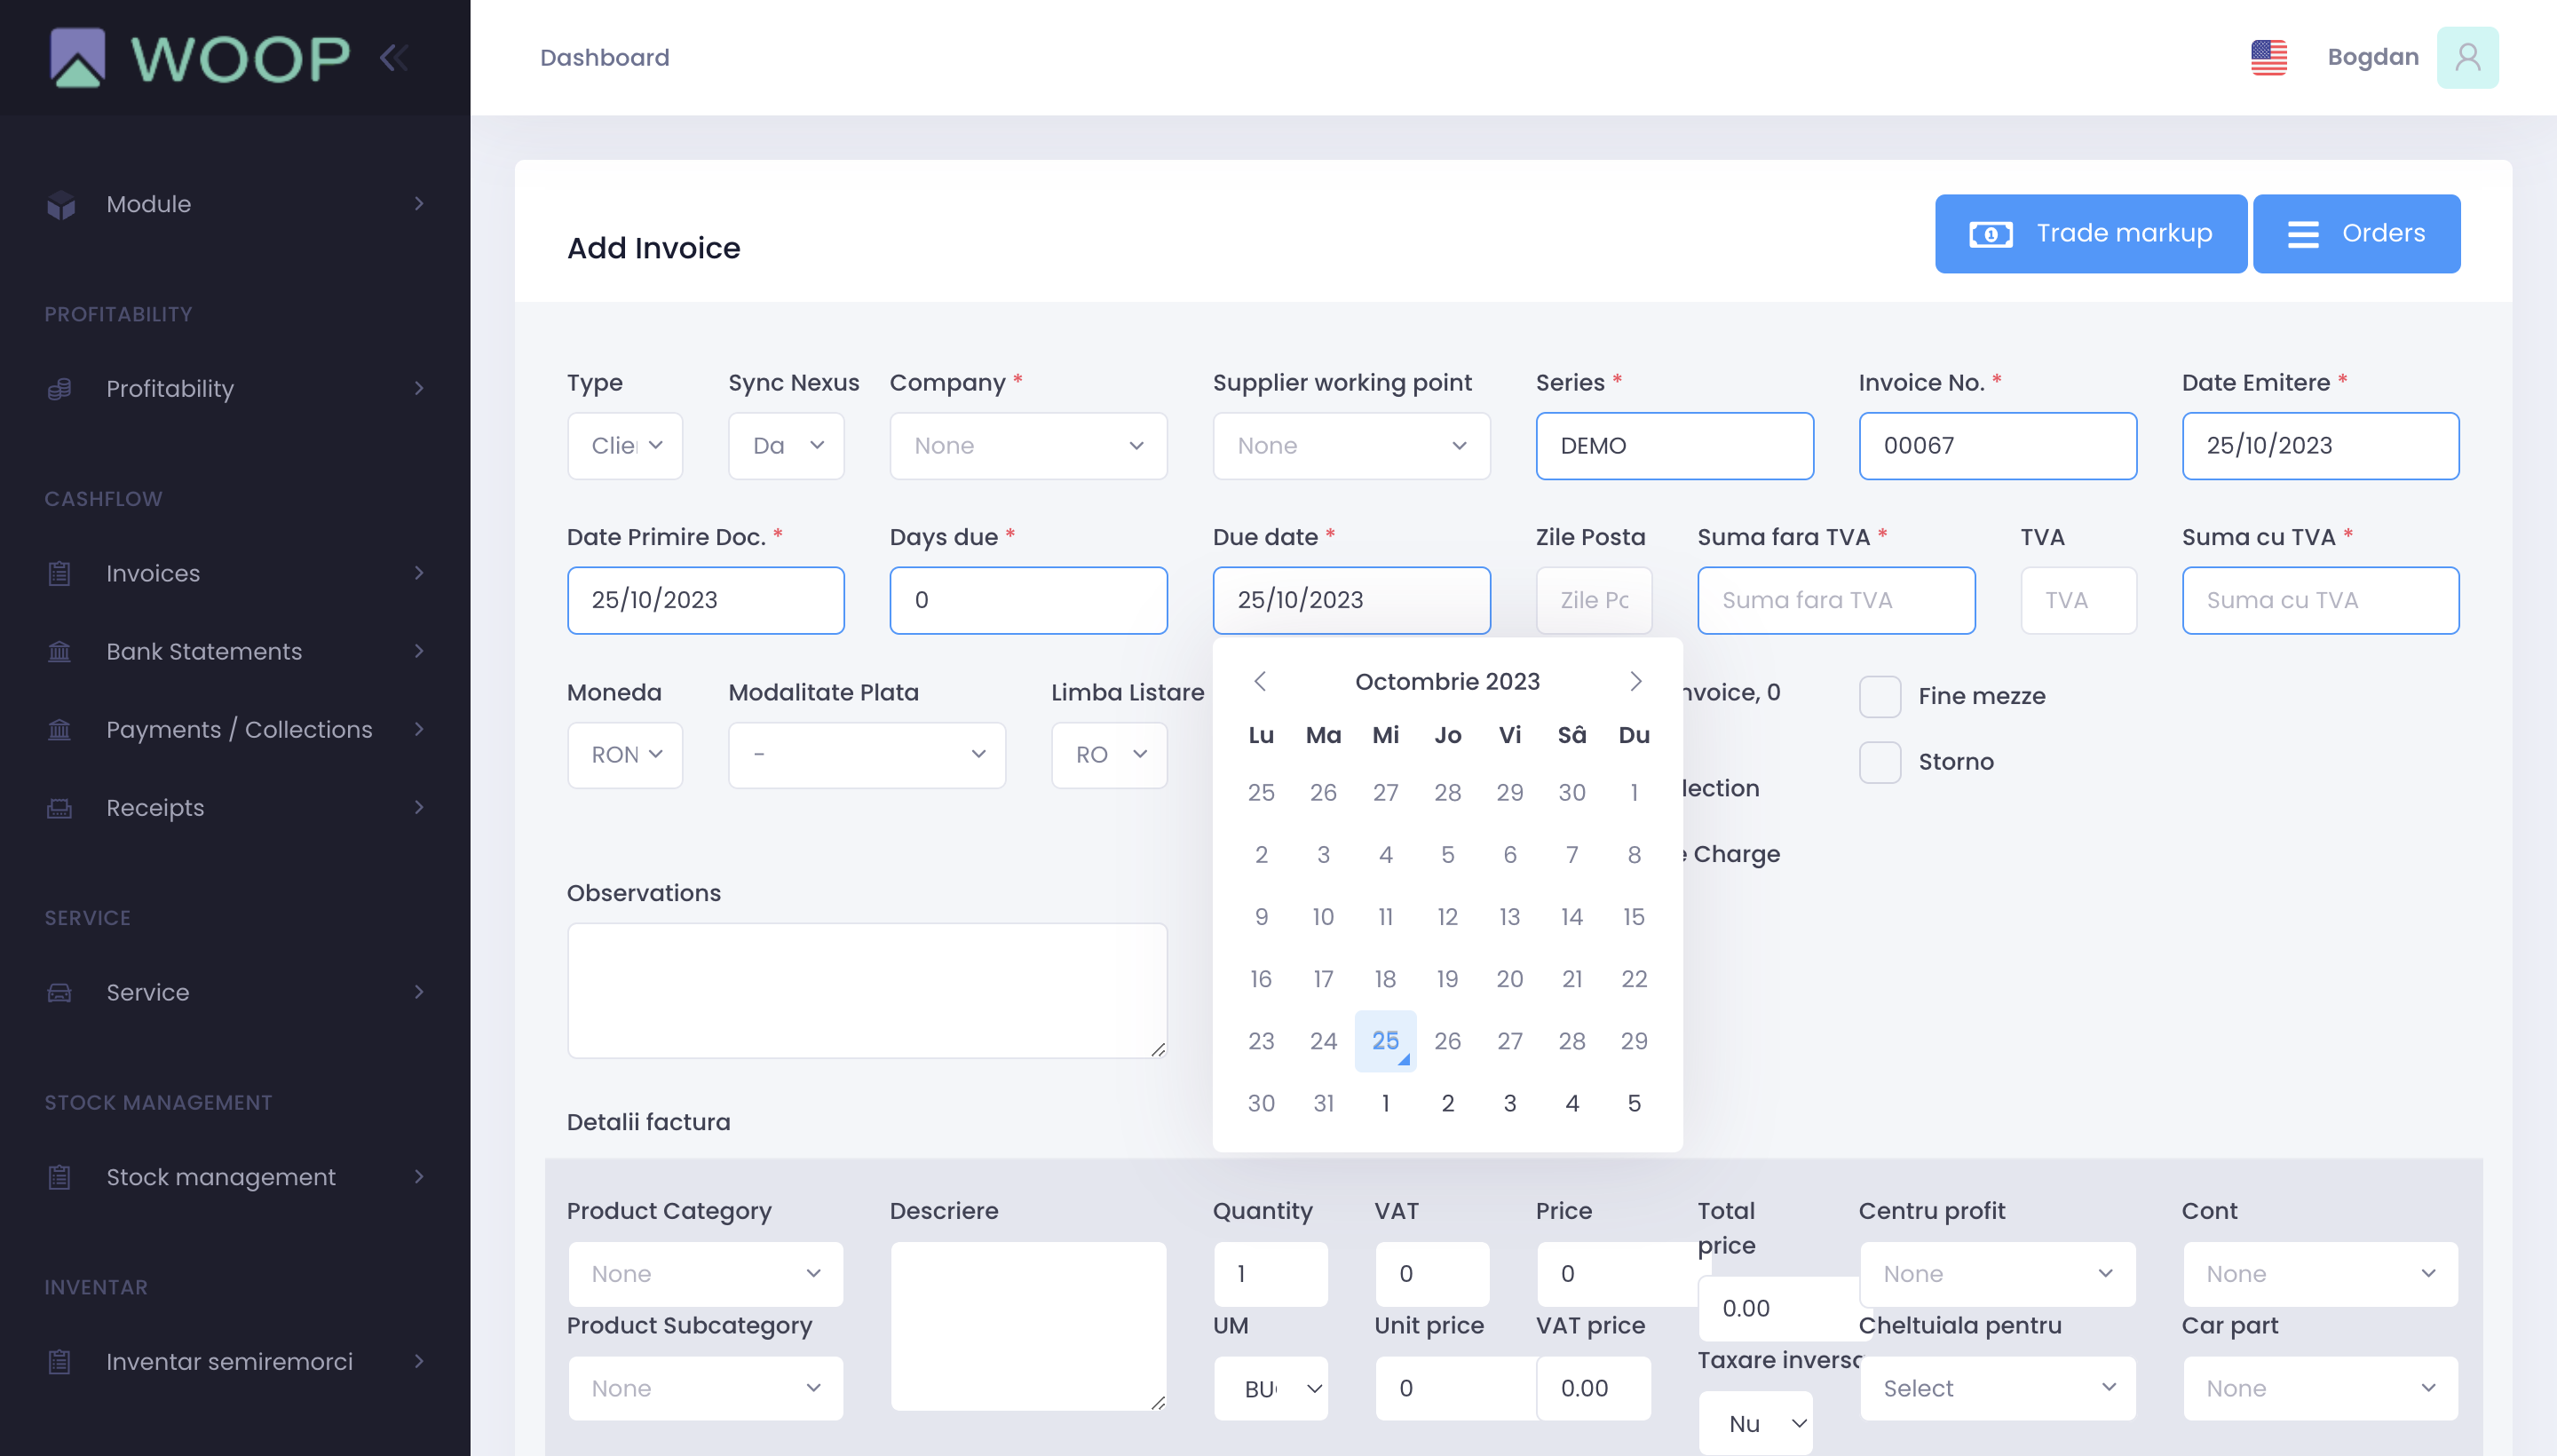Open the Supplier working point dropdown
The width and height of the screenshot is (2557, 1456).
(x=1351, y=446)
